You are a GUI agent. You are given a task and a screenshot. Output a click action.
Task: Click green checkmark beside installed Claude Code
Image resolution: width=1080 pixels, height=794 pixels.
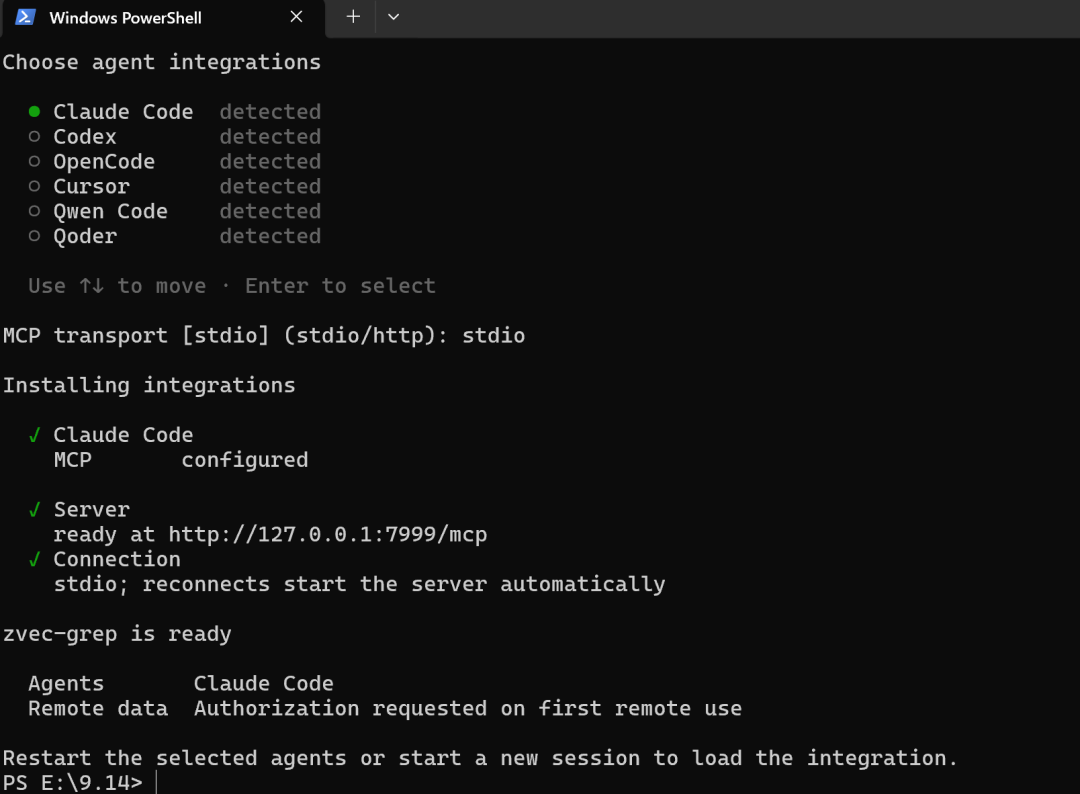pos(34,435)
